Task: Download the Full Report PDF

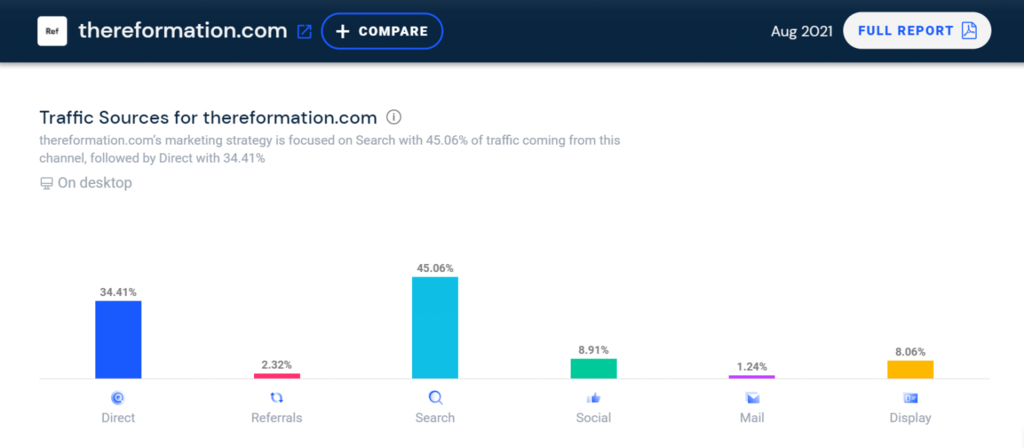Action: (x=917, y=31)
